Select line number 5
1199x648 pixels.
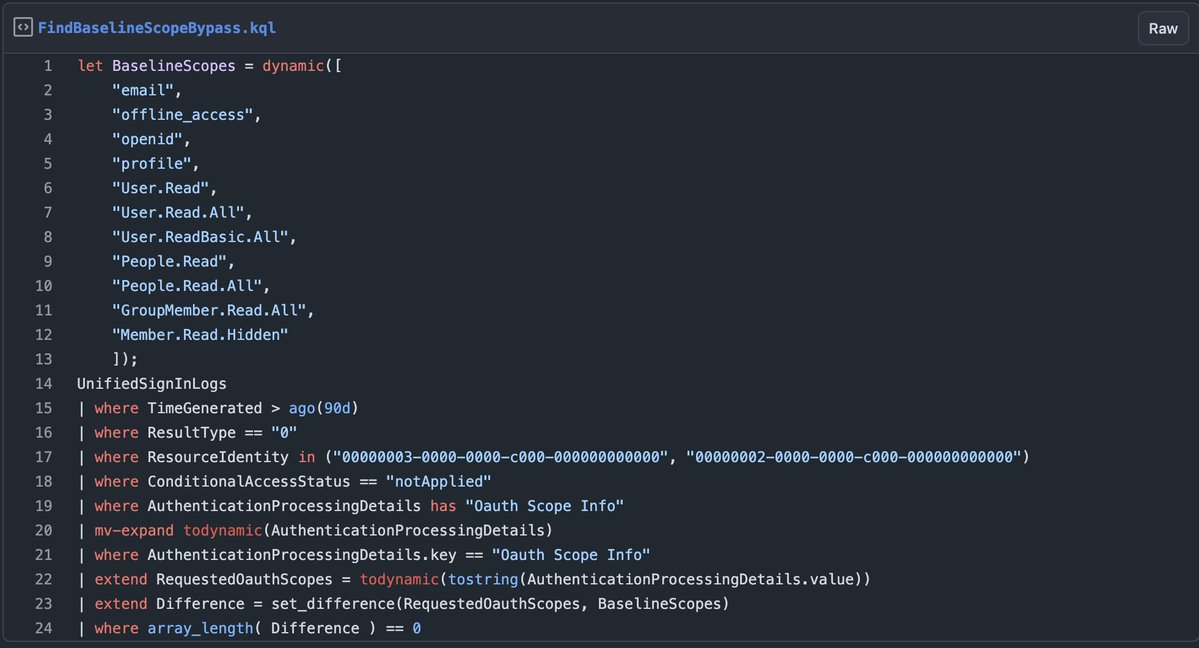coord(47,164)
